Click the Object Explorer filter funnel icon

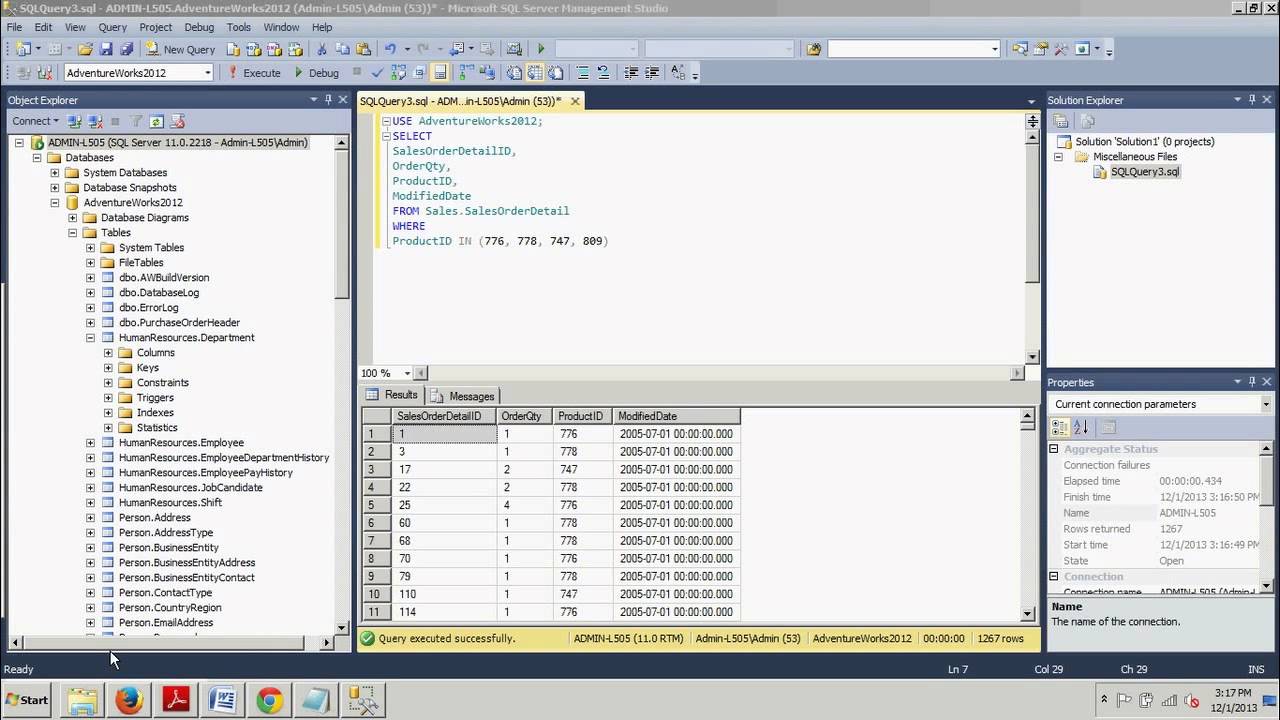(x=136, y=121)
